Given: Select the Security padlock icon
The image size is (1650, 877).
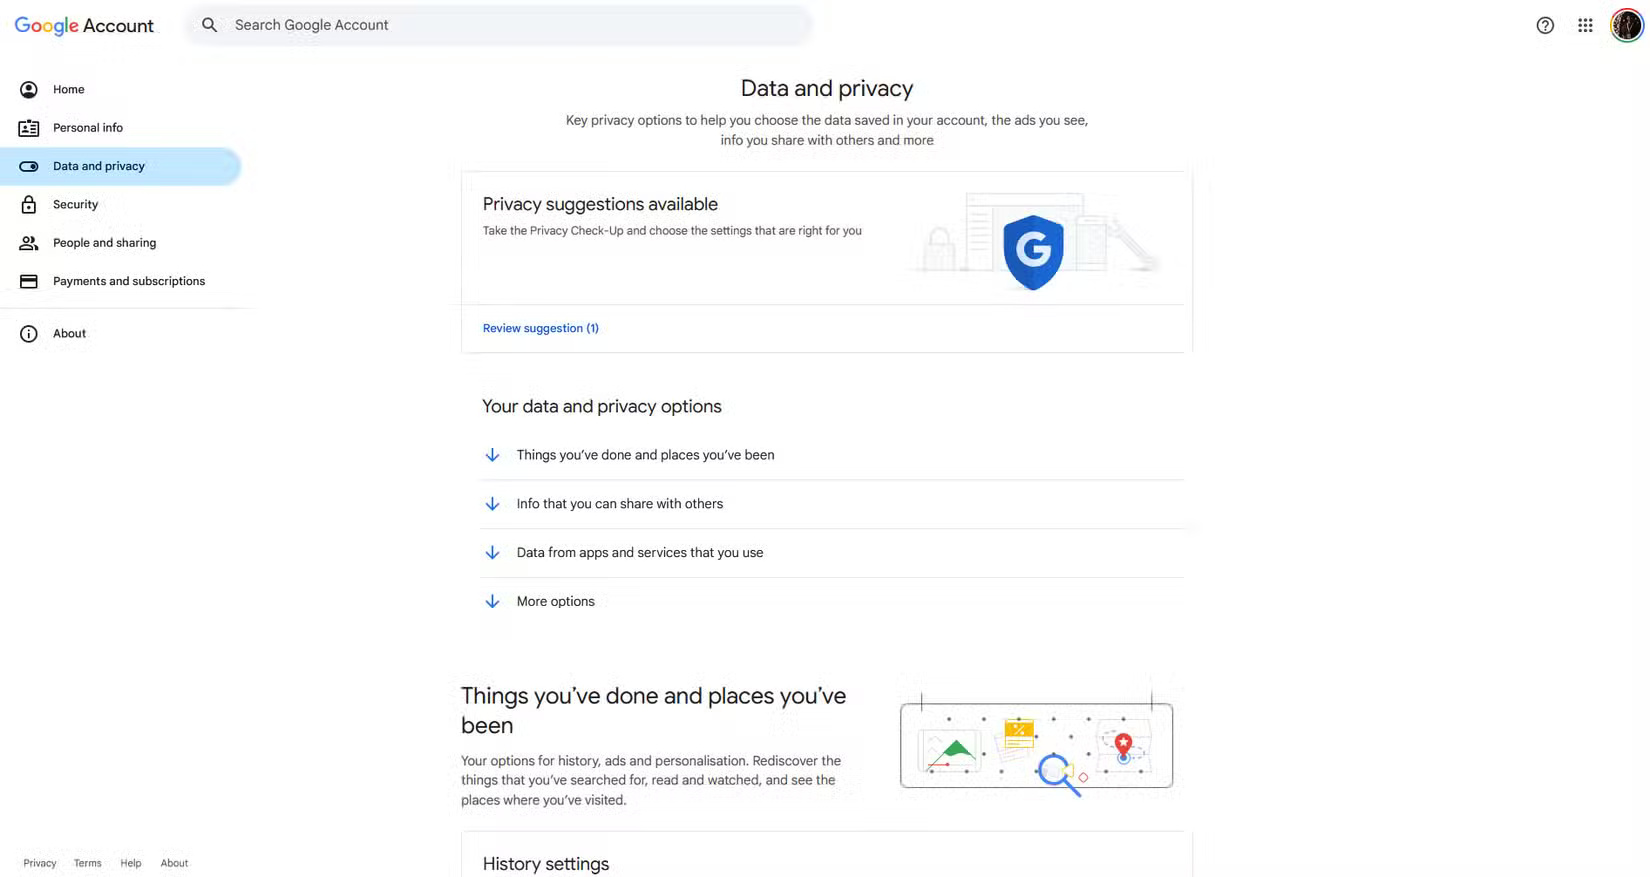Looking at the screenshot, I should tap(29, 204).
